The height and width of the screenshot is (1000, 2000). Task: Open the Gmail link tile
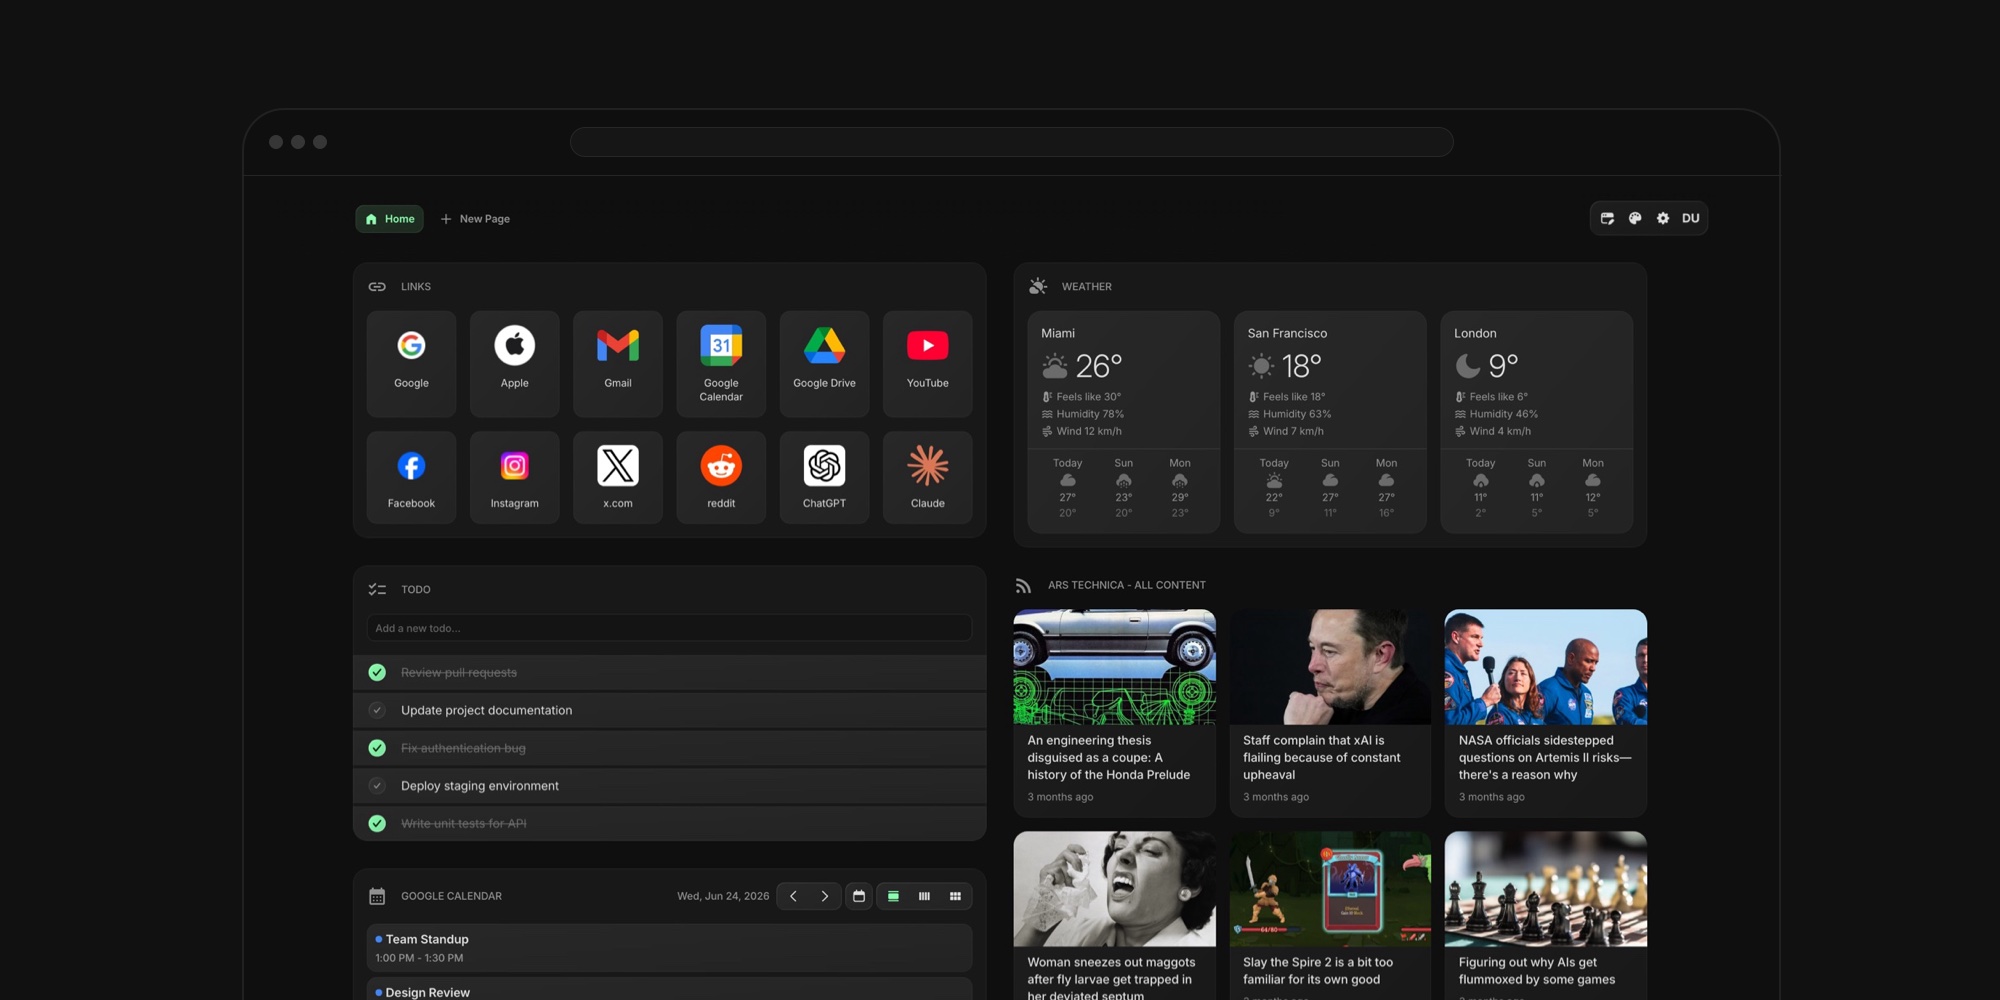tap(618, 363)
